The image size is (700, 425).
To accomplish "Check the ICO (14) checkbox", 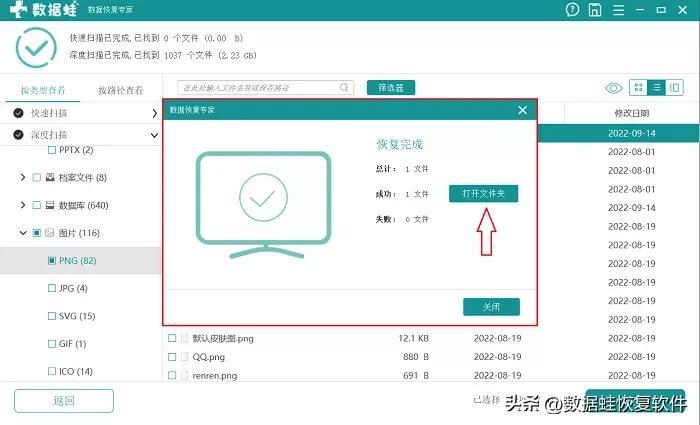I will (52, 371).
